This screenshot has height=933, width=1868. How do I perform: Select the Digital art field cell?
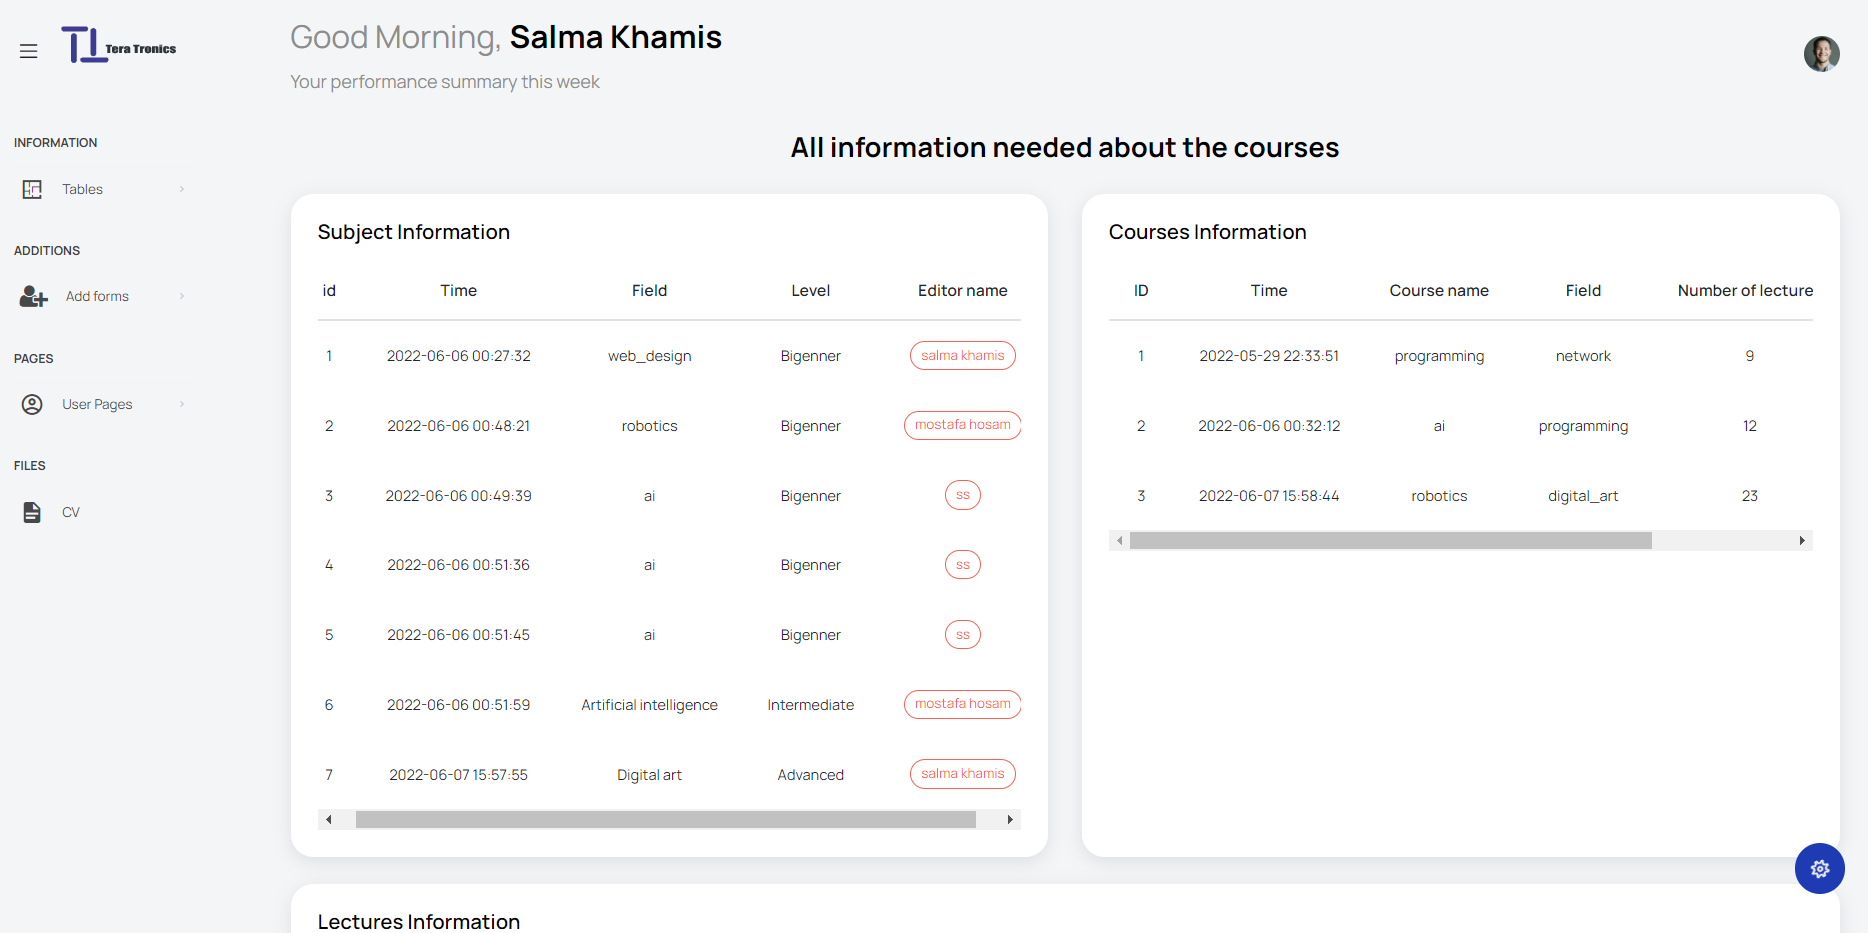[x=649, y=775]
